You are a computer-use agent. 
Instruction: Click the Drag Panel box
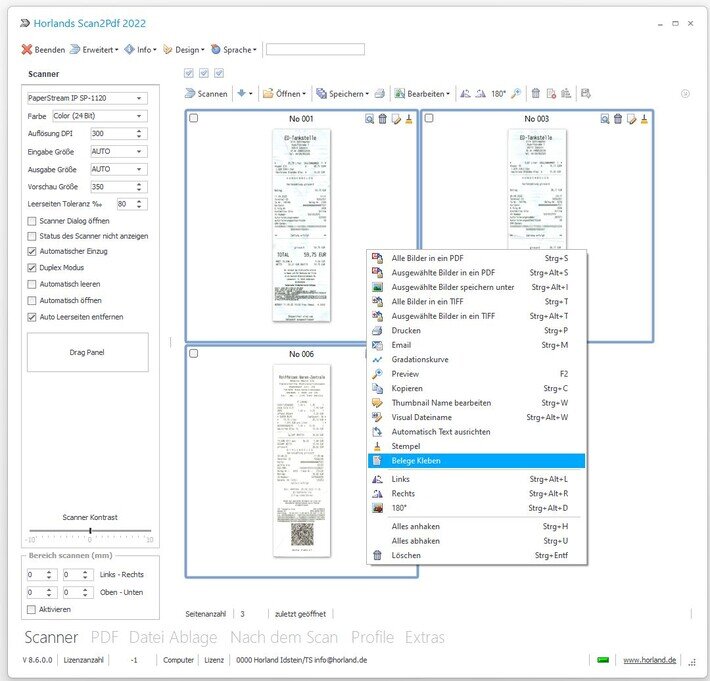click(87, 352)
